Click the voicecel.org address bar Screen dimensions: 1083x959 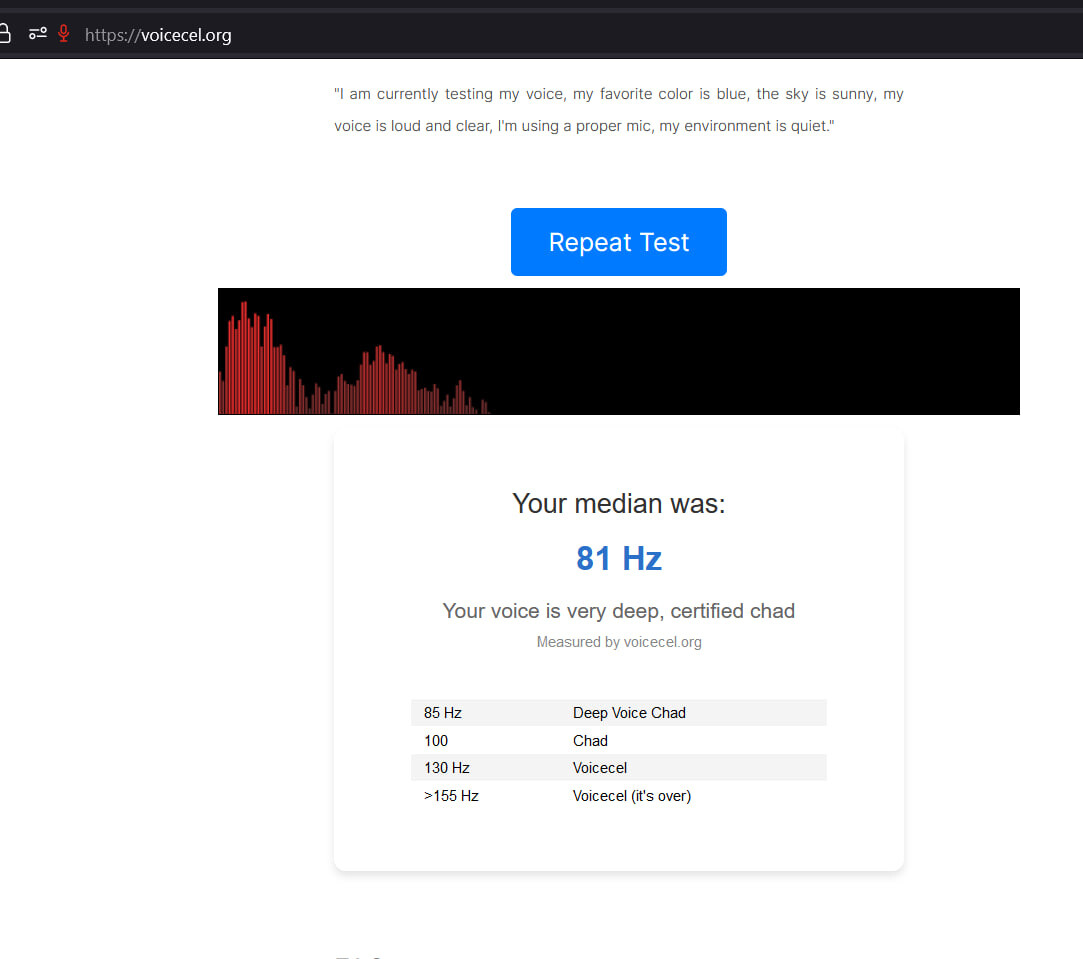400,35
